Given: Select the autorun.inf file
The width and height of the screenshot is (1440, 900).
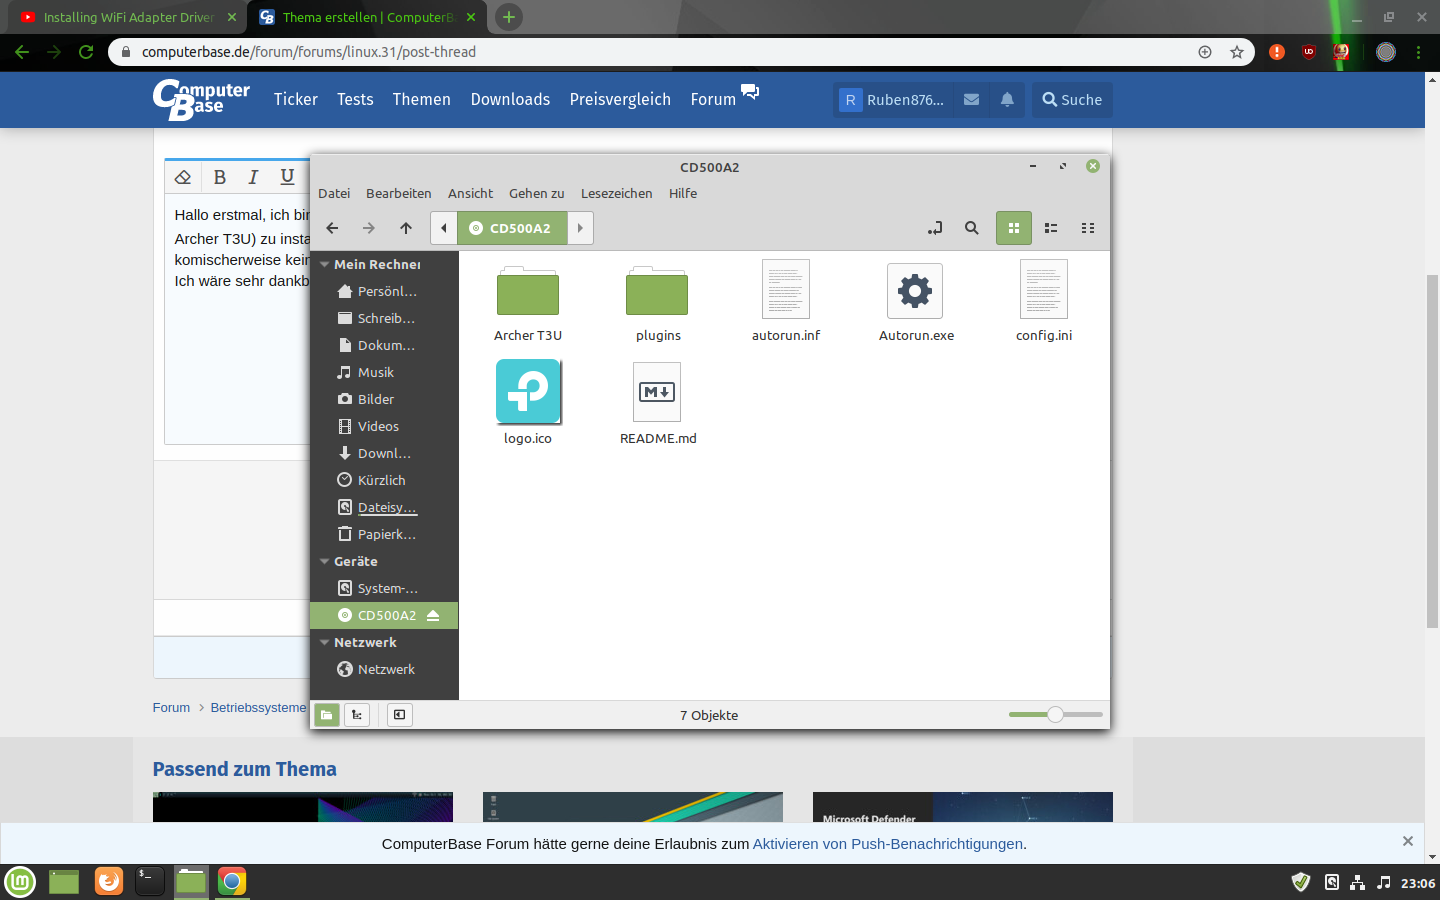Looking at the screenshot, I should tap(786, 302).
